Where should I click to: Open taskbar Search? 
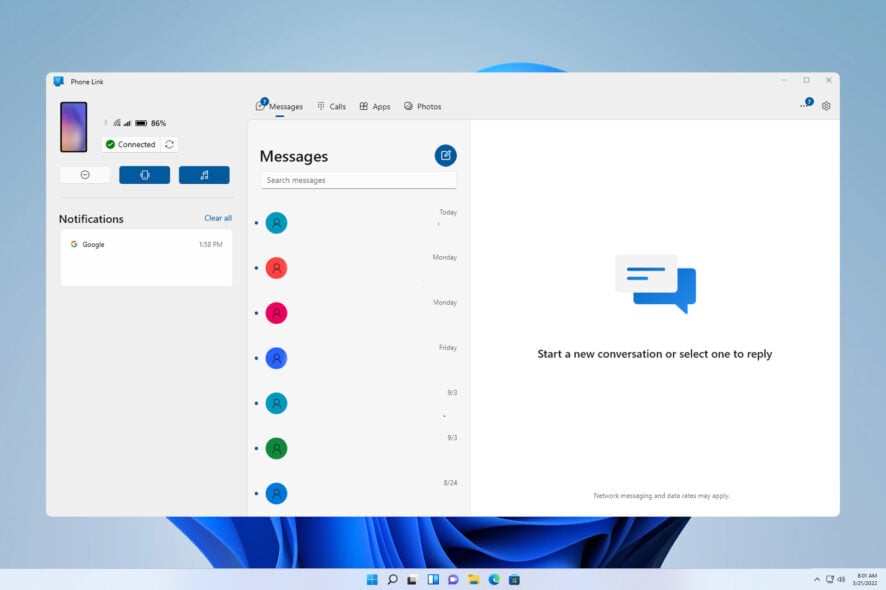coord(392,579)
